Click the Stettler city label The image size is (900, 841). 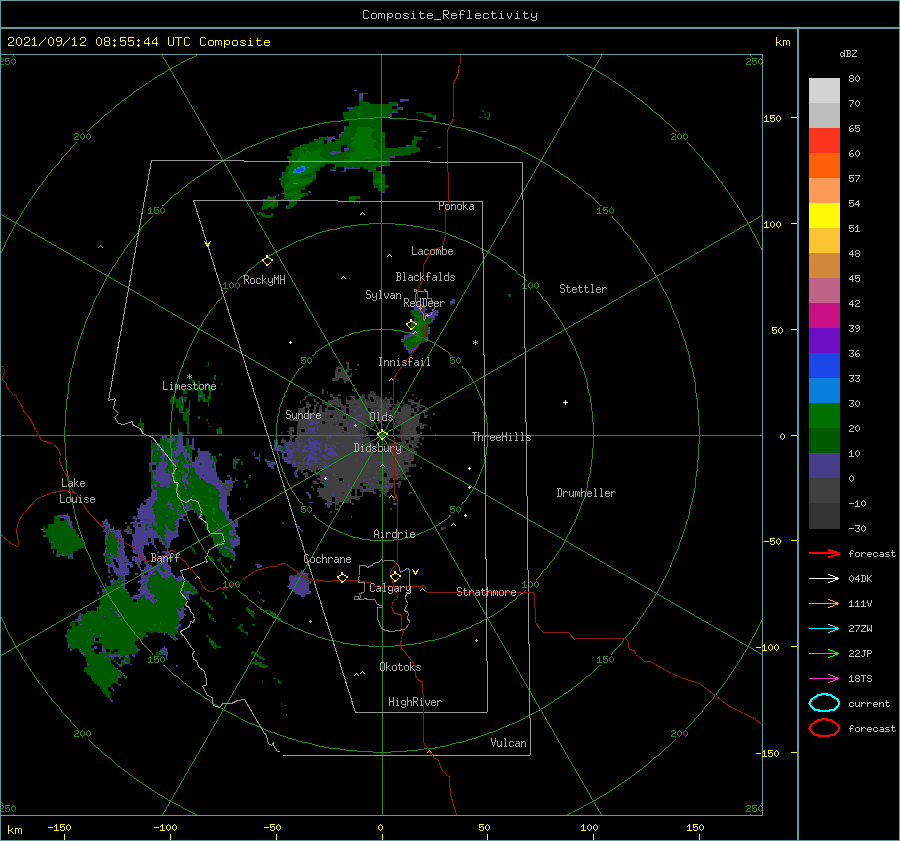click(x=583, y=289)
